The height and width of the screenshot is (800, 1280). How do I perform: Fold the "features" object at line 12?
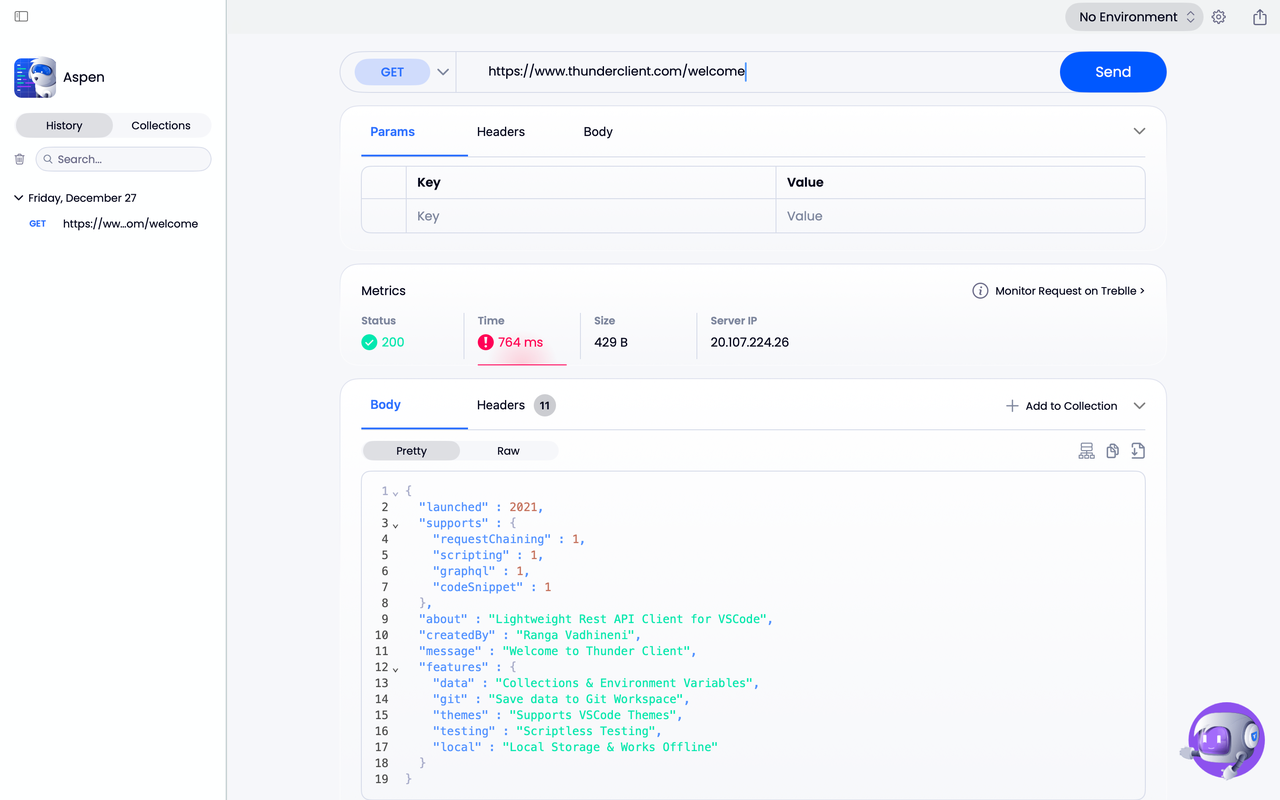click(395, 668)
